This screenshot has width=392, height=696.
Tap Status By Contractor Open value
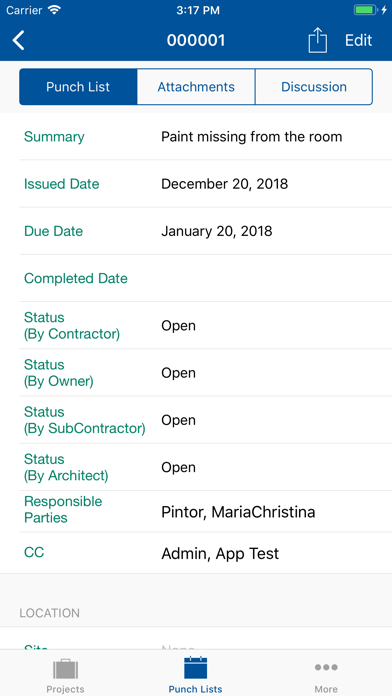coord(178,326)
